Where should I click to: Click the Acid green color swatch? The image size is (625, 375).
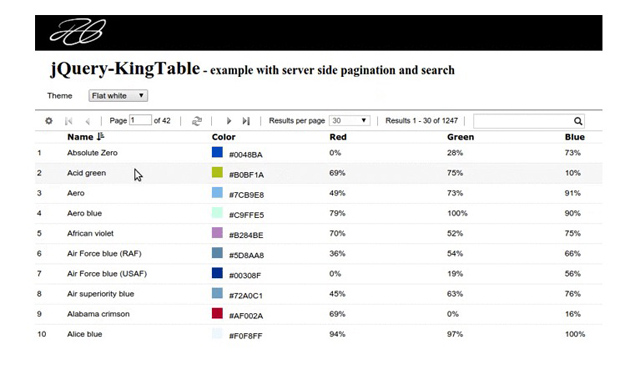pos(217,172)
